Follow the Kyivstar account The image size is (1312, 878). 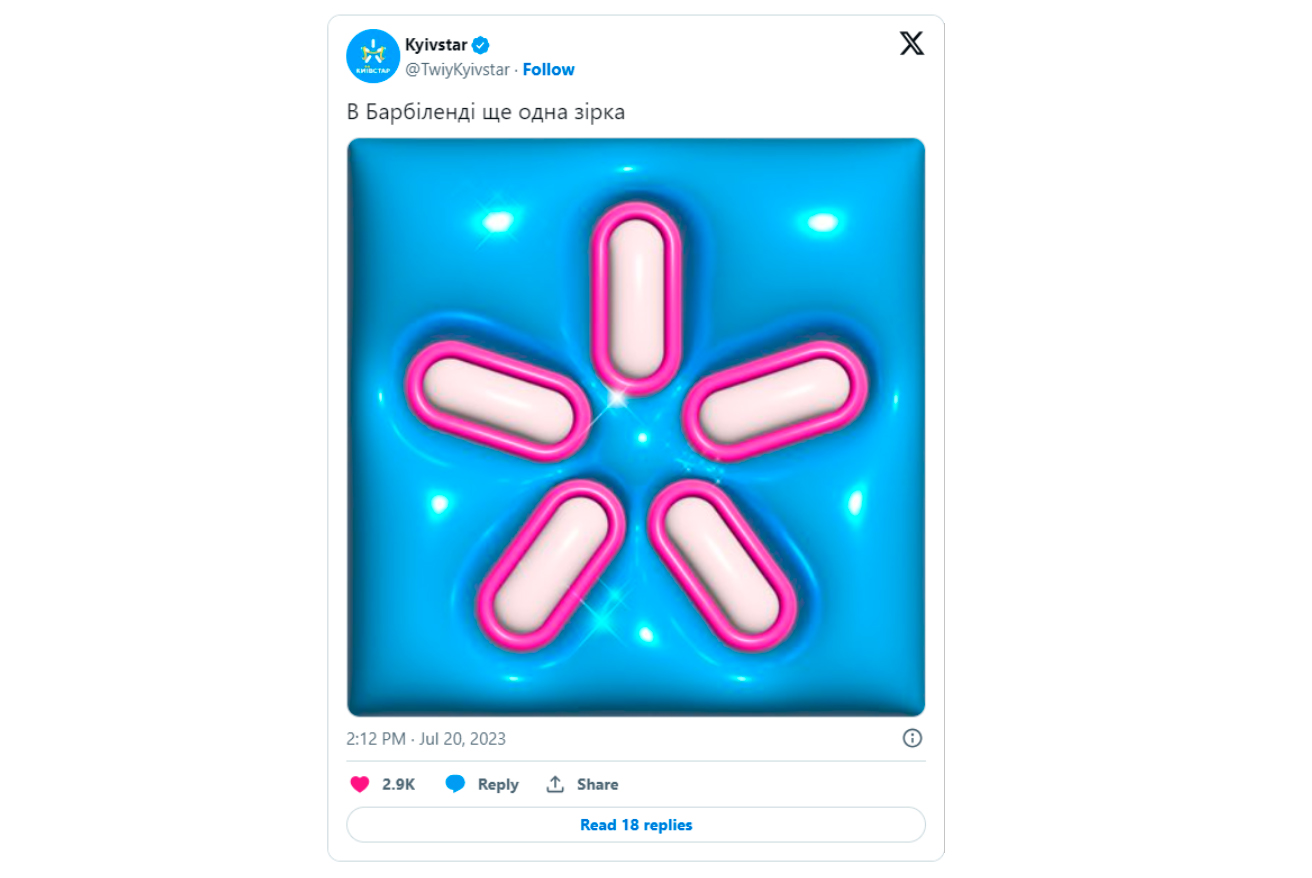point(548,69)
